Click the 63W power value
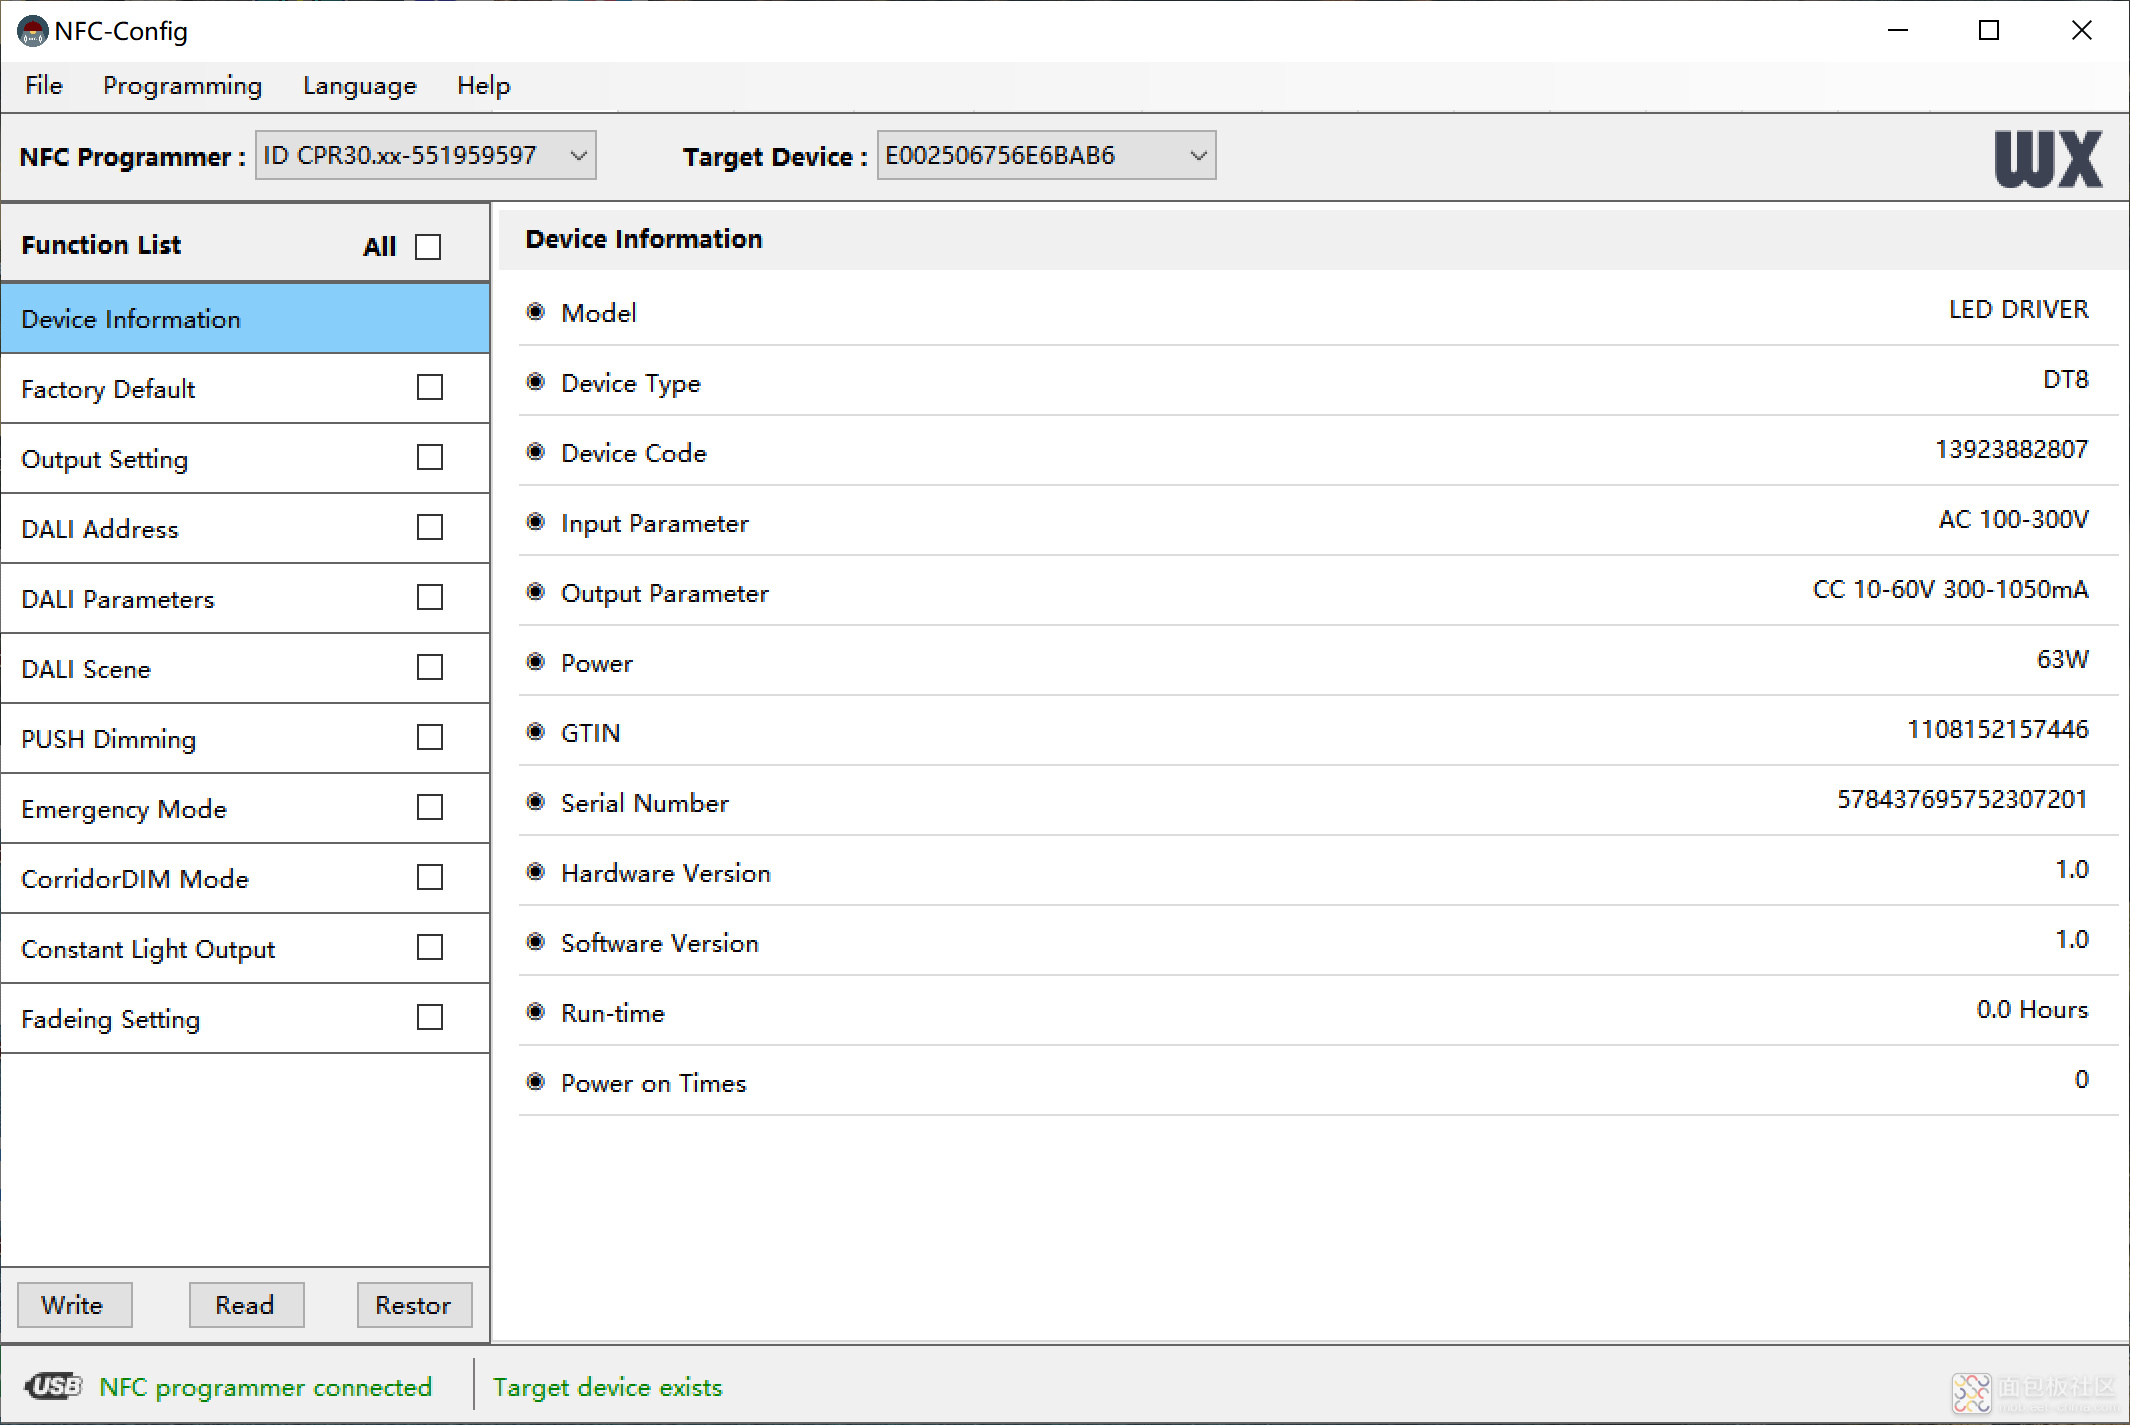Viewport: 2130px width, 1425px height. tap(2062, 660)
